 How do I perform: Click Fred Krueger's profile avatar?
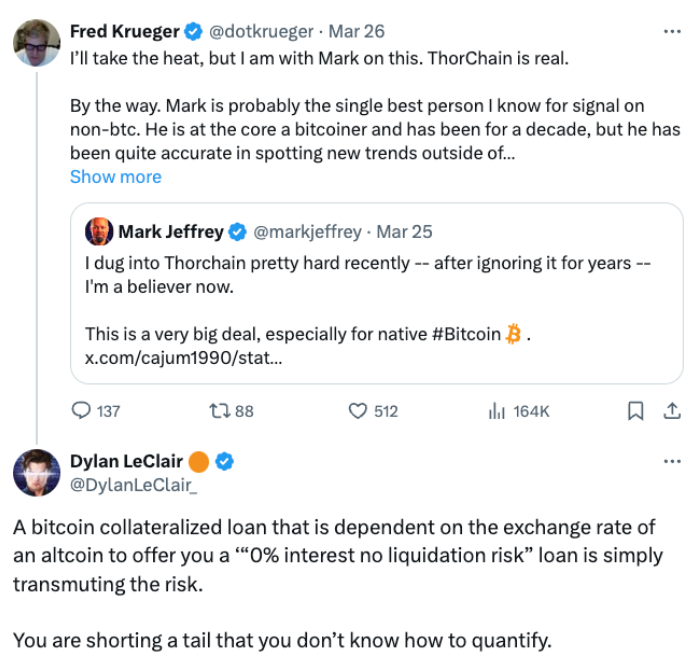35,42
